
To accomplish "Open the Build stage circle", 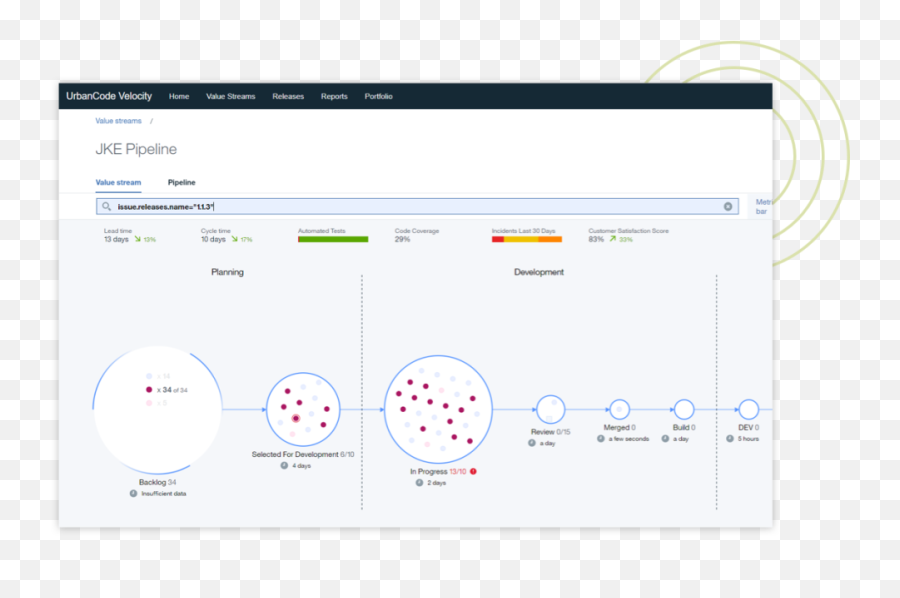I will click(684, 410).
